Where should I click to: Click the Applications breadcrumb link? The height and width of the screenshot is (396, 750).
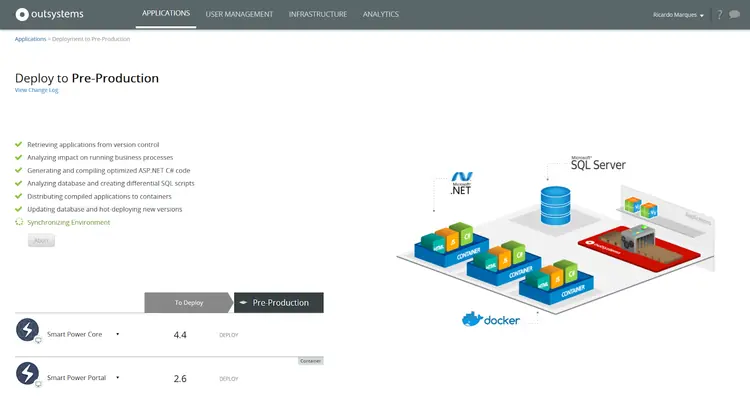(x=30, y=39)
